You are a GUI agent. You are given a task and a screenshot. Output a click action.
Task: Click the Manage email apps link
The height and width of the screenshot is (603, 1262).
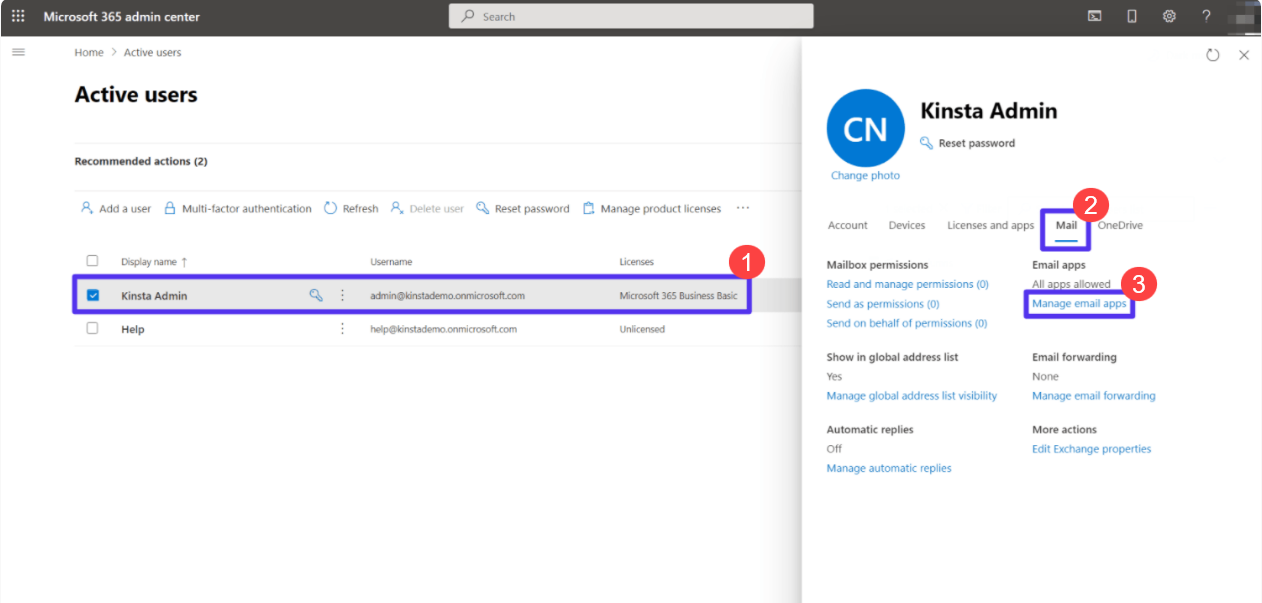1079,303
